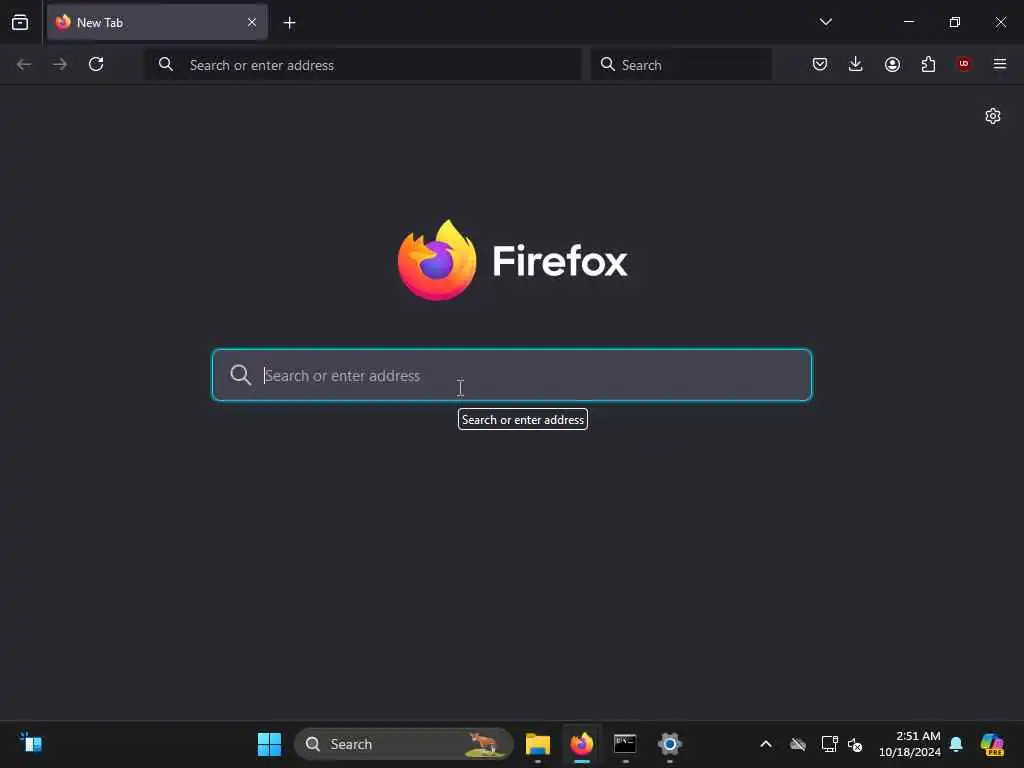
Task: Save page to Pocket
Action: [x=820, y=64]
